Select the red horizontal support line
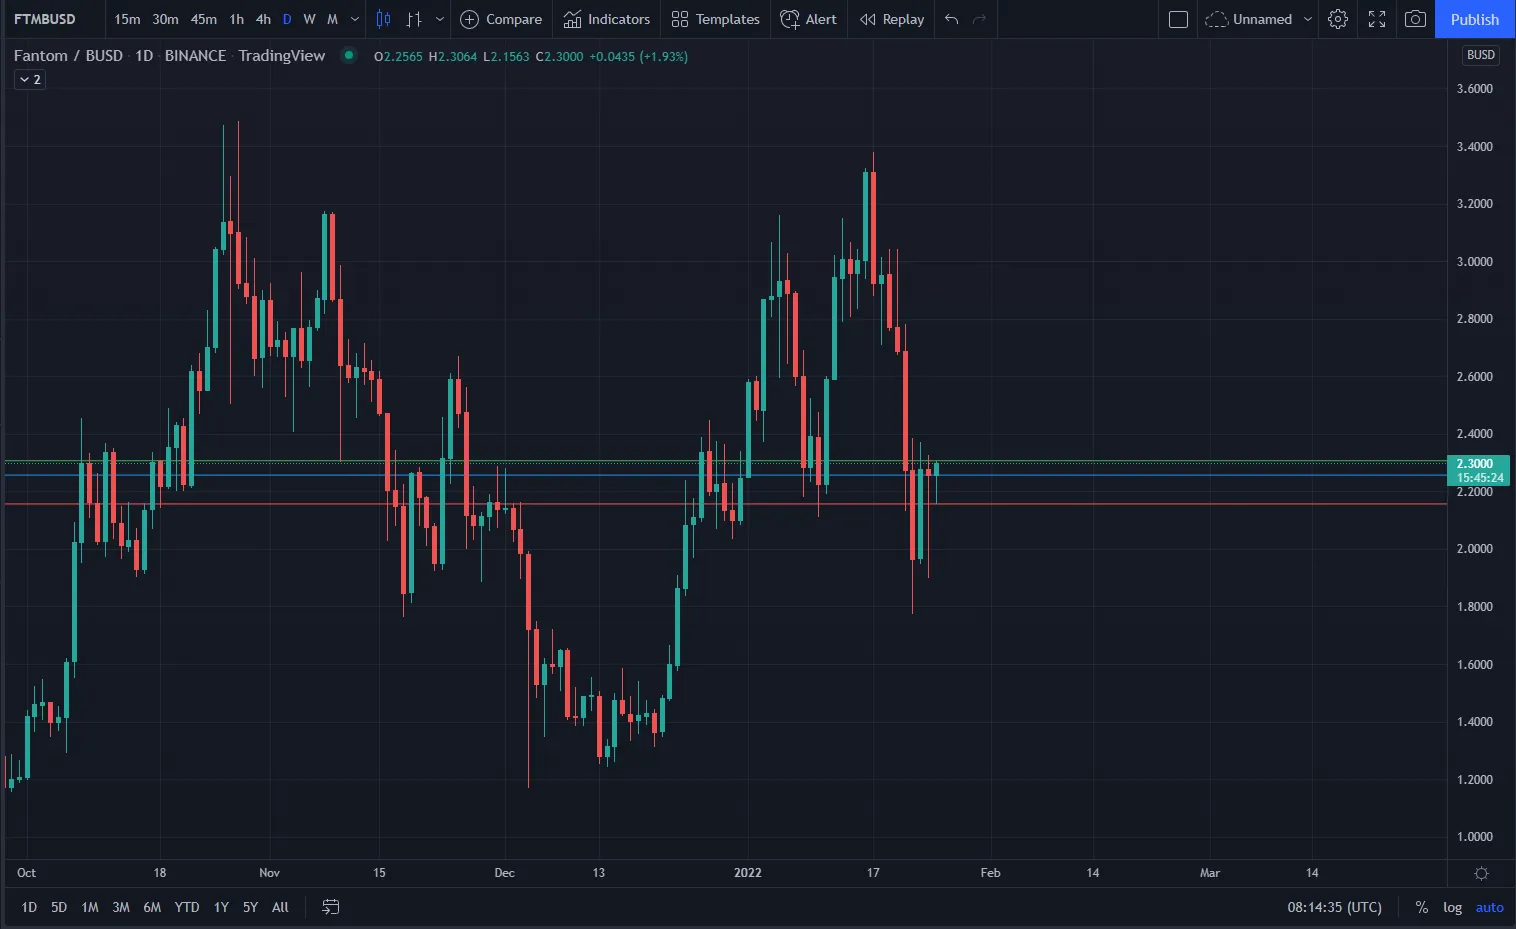Viewport: 1516px width, 929px height. [x=726, y=503]
